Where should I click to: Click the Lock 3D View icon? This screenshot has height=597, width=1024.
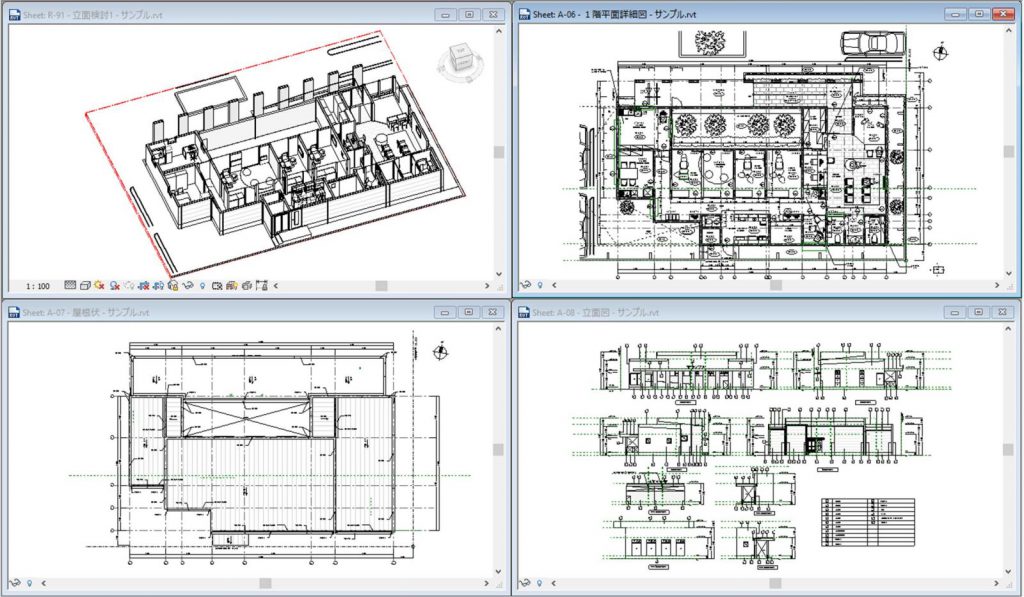172,285
